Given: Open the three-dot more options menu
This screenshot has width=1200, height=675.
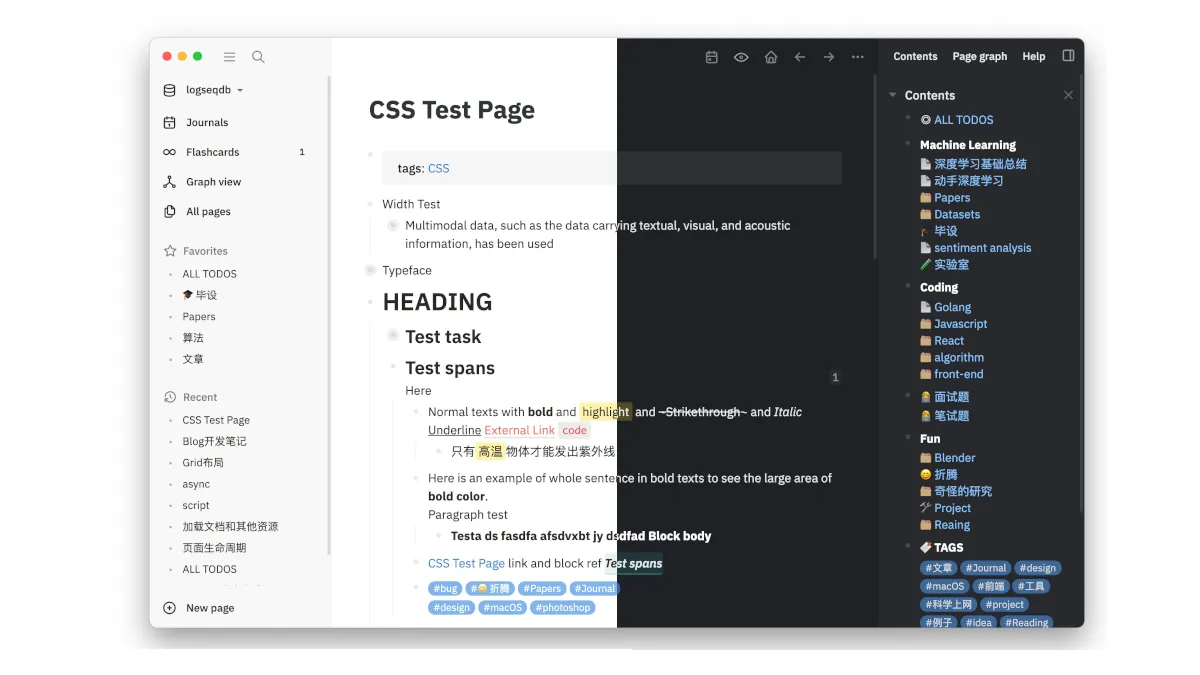Looking at the screenshot, I should pos(858,57).
